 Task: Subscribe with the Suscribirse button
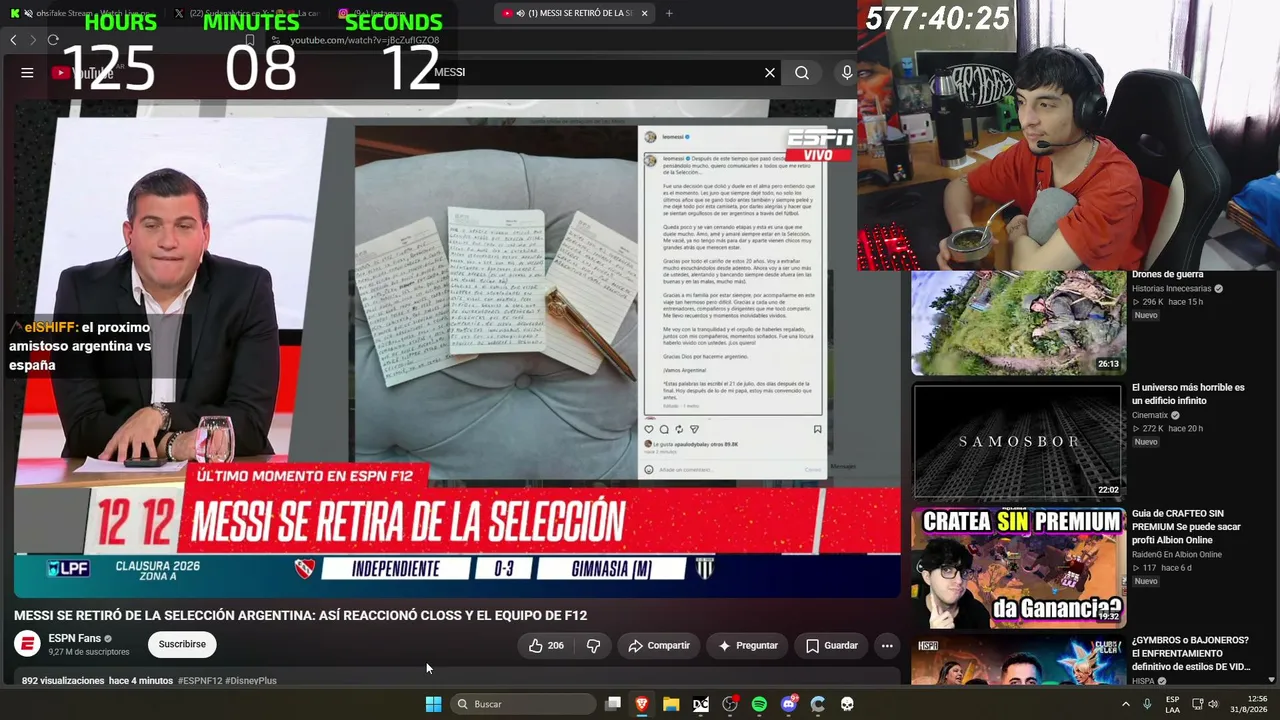[x=182, y=644]
